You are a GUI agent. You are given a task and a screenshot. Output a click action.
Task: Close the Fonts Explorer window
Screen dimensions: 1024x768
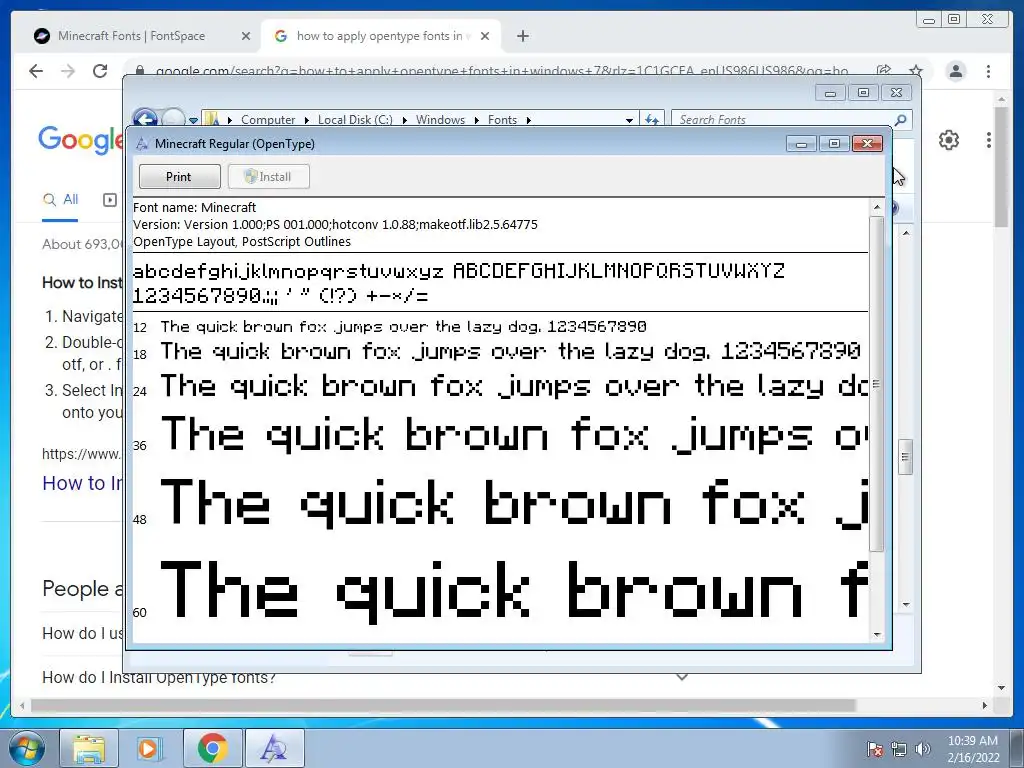coord(896,93)
